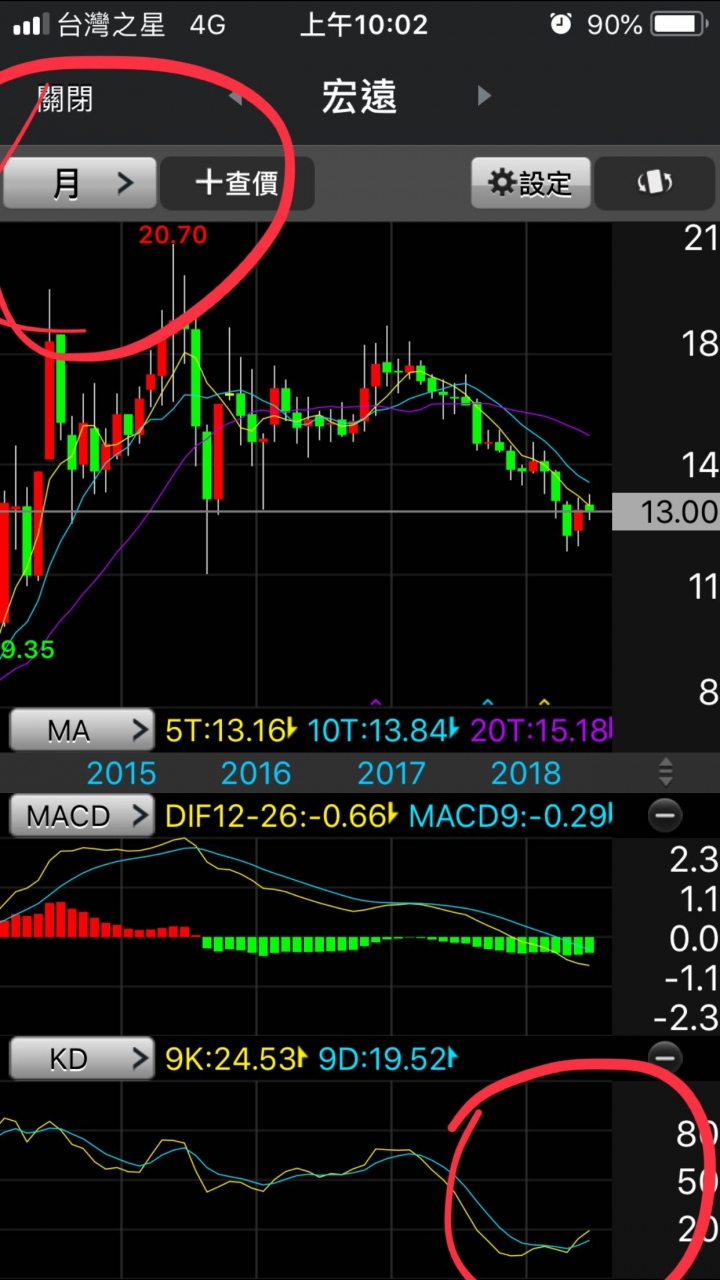Tap the 20T:15.18 moving average value
The height and width of the screenshot is (1280, 720).
click(541, 731)
